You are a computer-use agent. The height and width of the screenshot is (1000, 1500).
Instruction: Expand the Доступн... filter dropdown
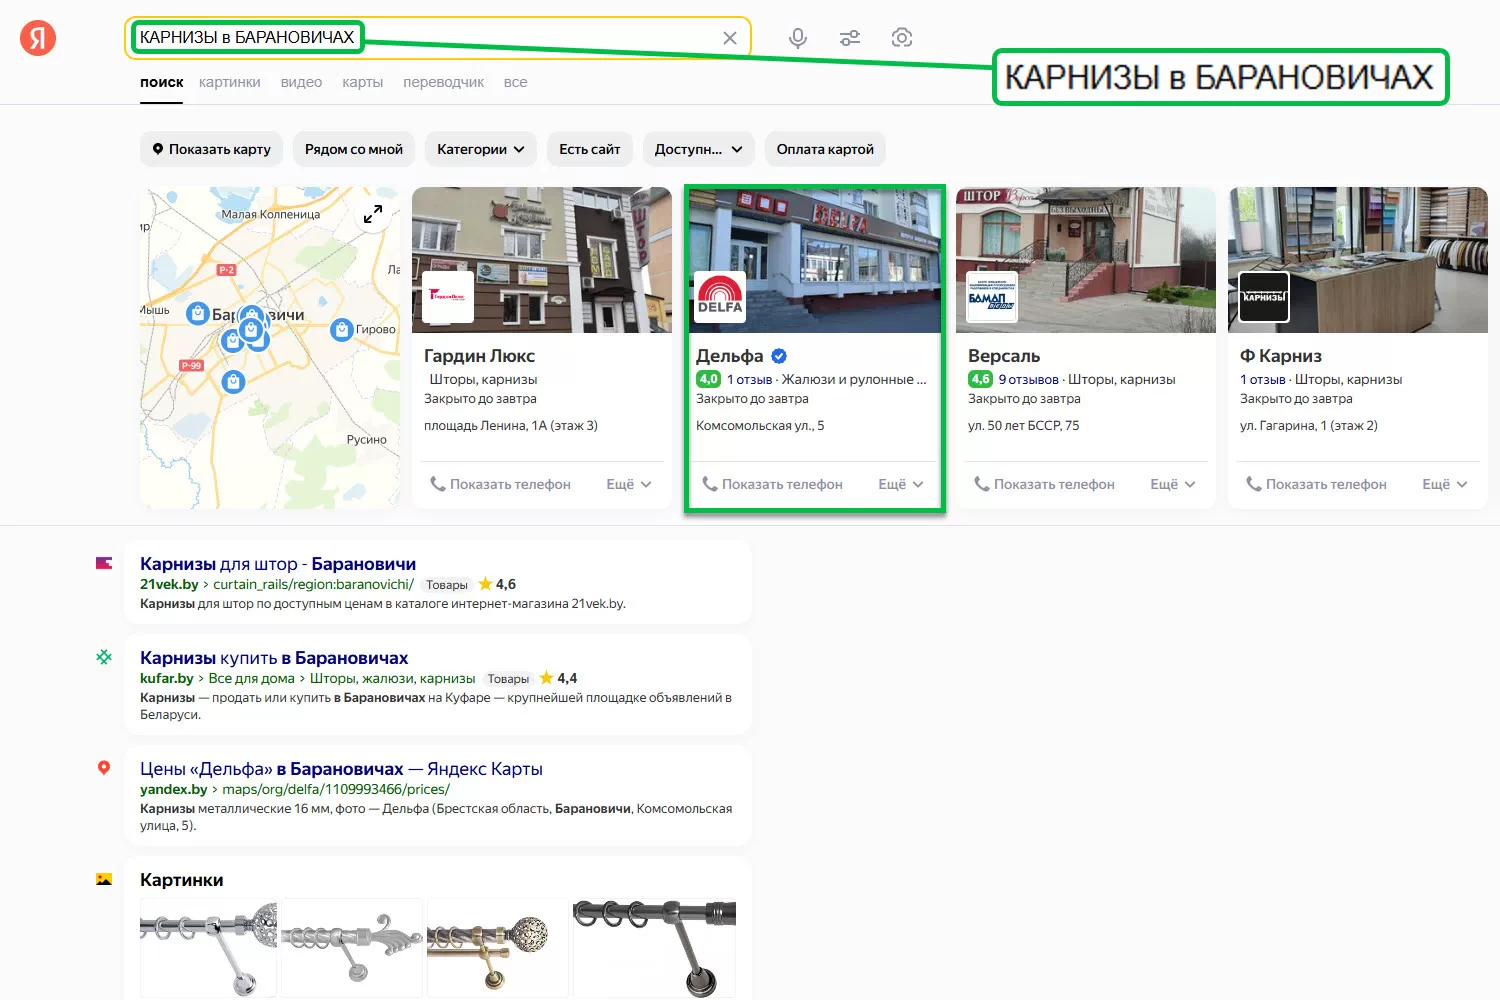[698, 149]
